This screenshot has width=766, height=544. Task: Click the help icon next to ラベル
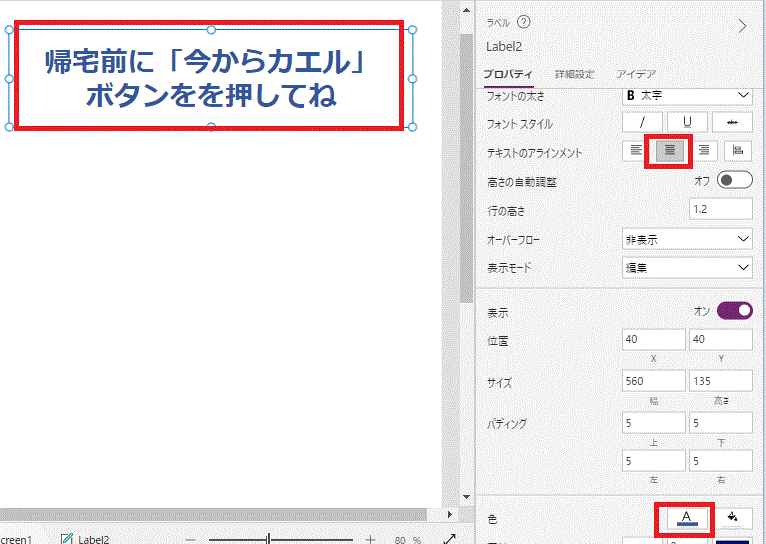tap(524, 23)
